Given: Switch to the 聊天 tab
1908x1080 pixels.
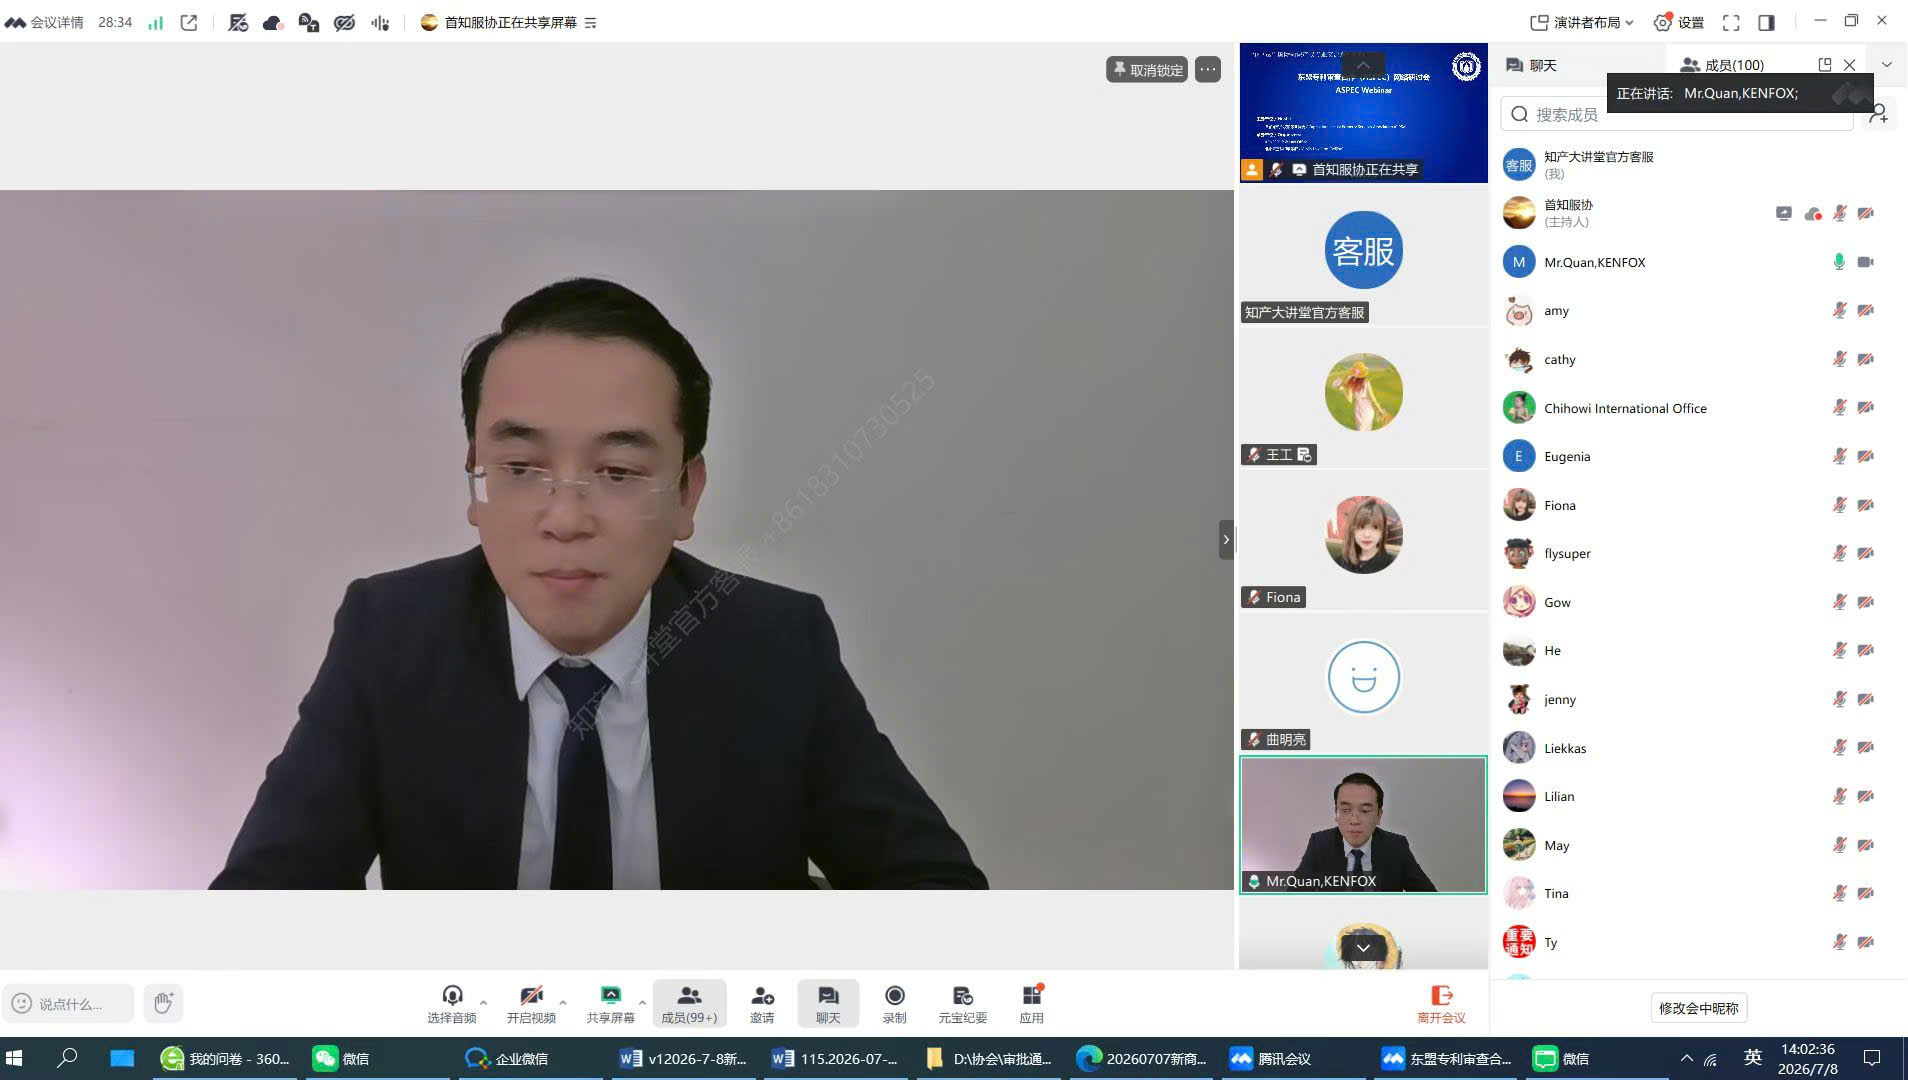Looking at the screenshot, I should point(1531,65).
